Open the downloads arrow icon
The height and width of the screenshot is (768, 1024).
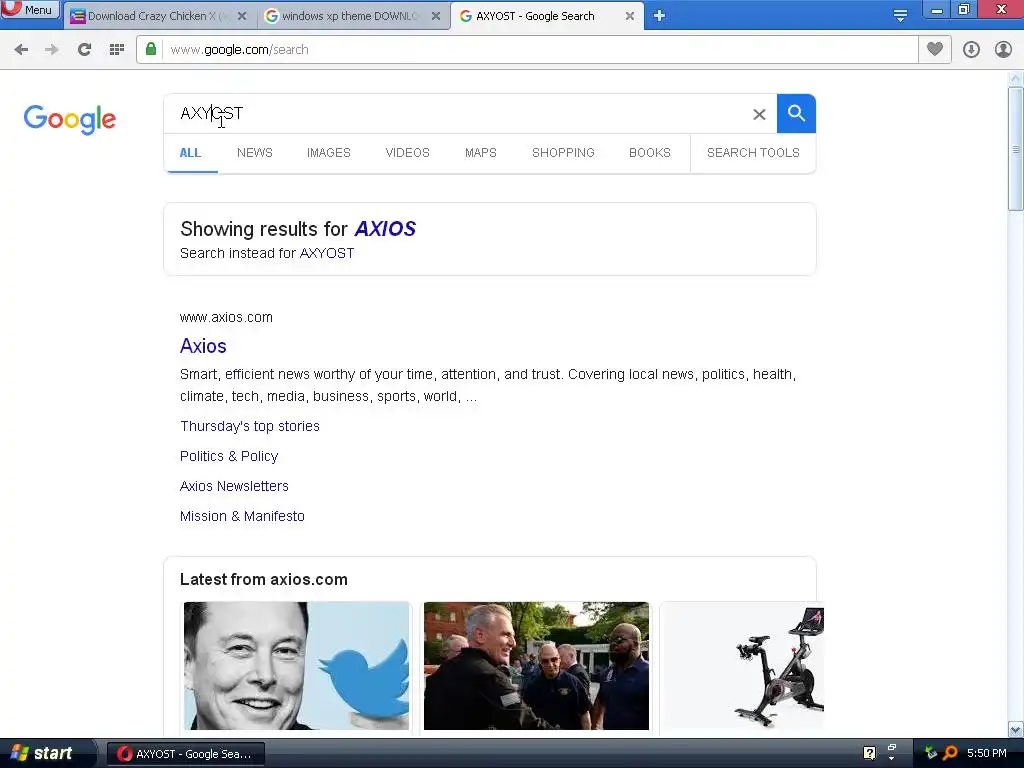click(x=971, y=50)
